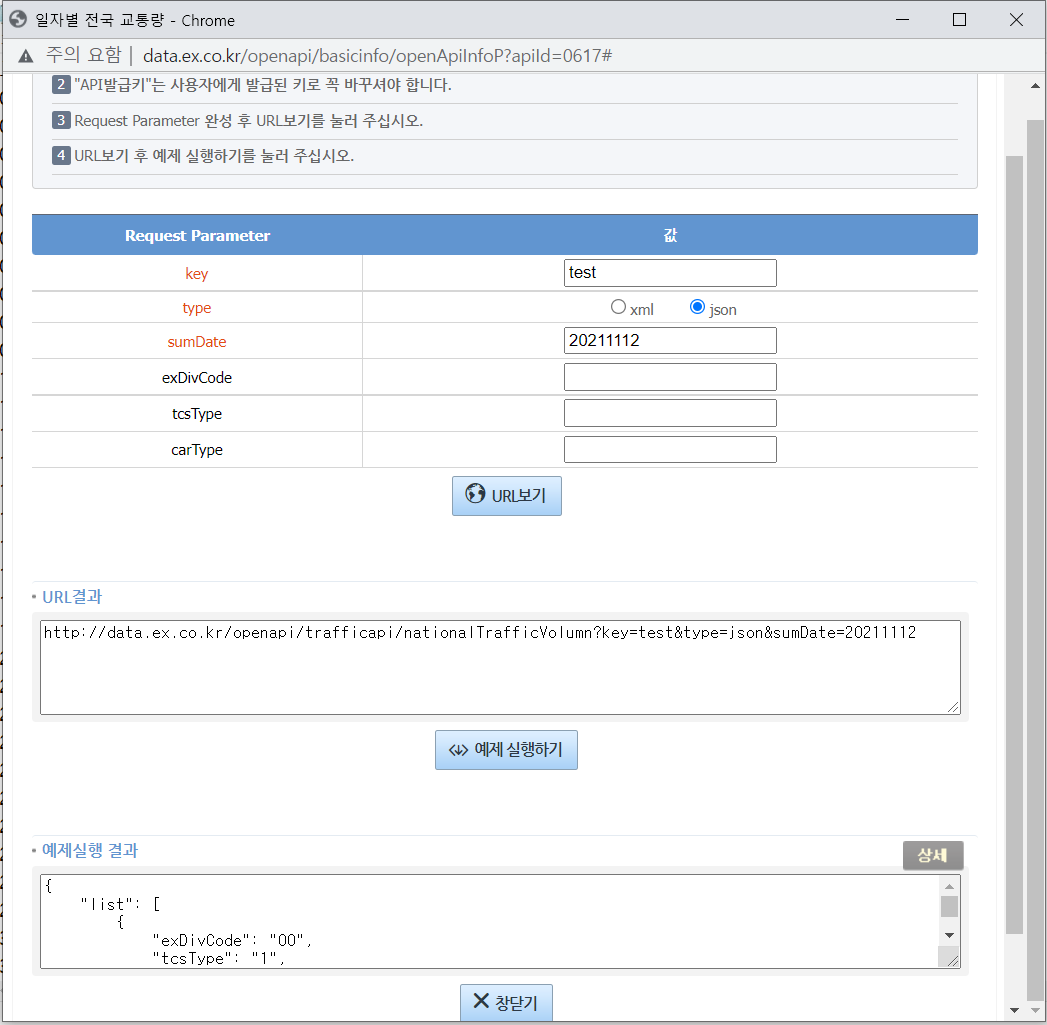Minimize the Chrome popup window

(903, 20)
